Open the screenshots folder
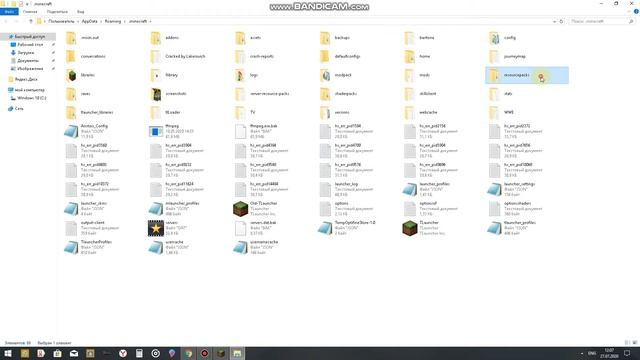This screenshot has height=360, width=640. click(169, 93)
